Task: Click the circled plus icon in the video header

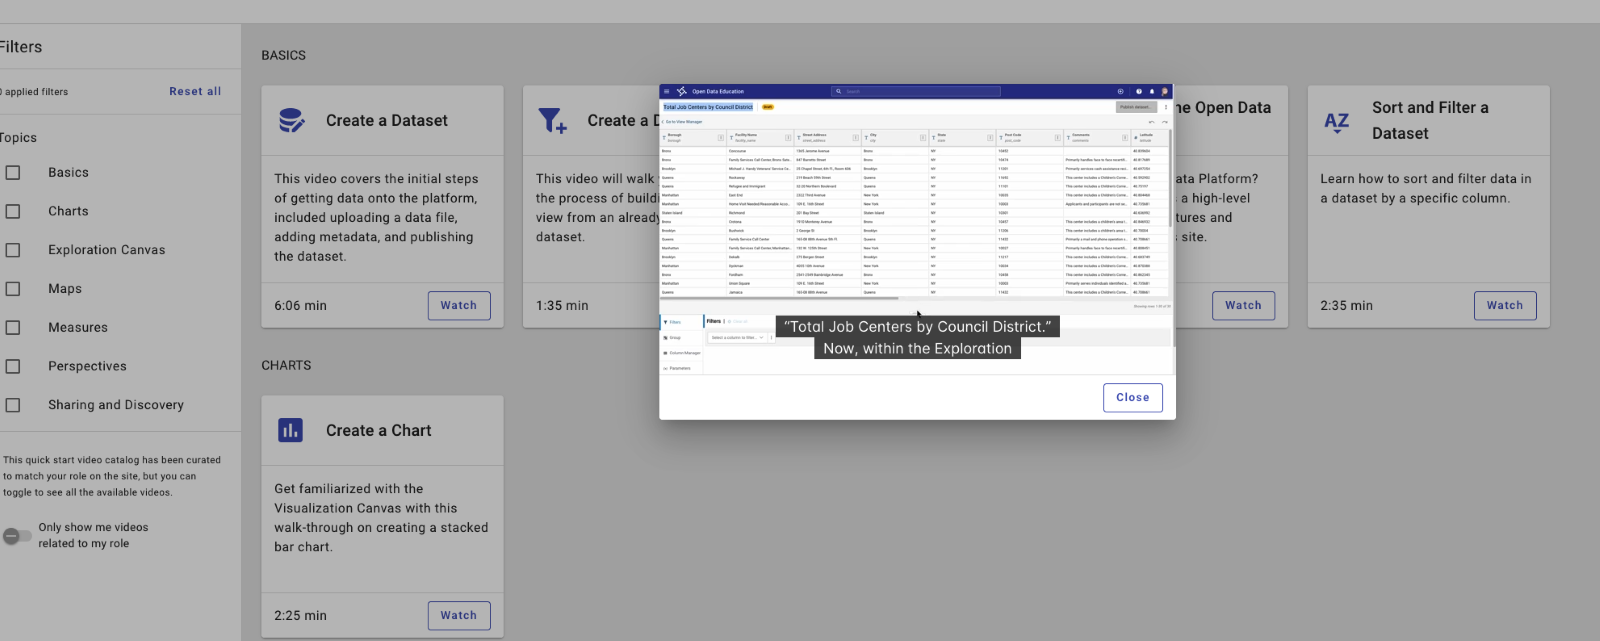Action: 1120,91
